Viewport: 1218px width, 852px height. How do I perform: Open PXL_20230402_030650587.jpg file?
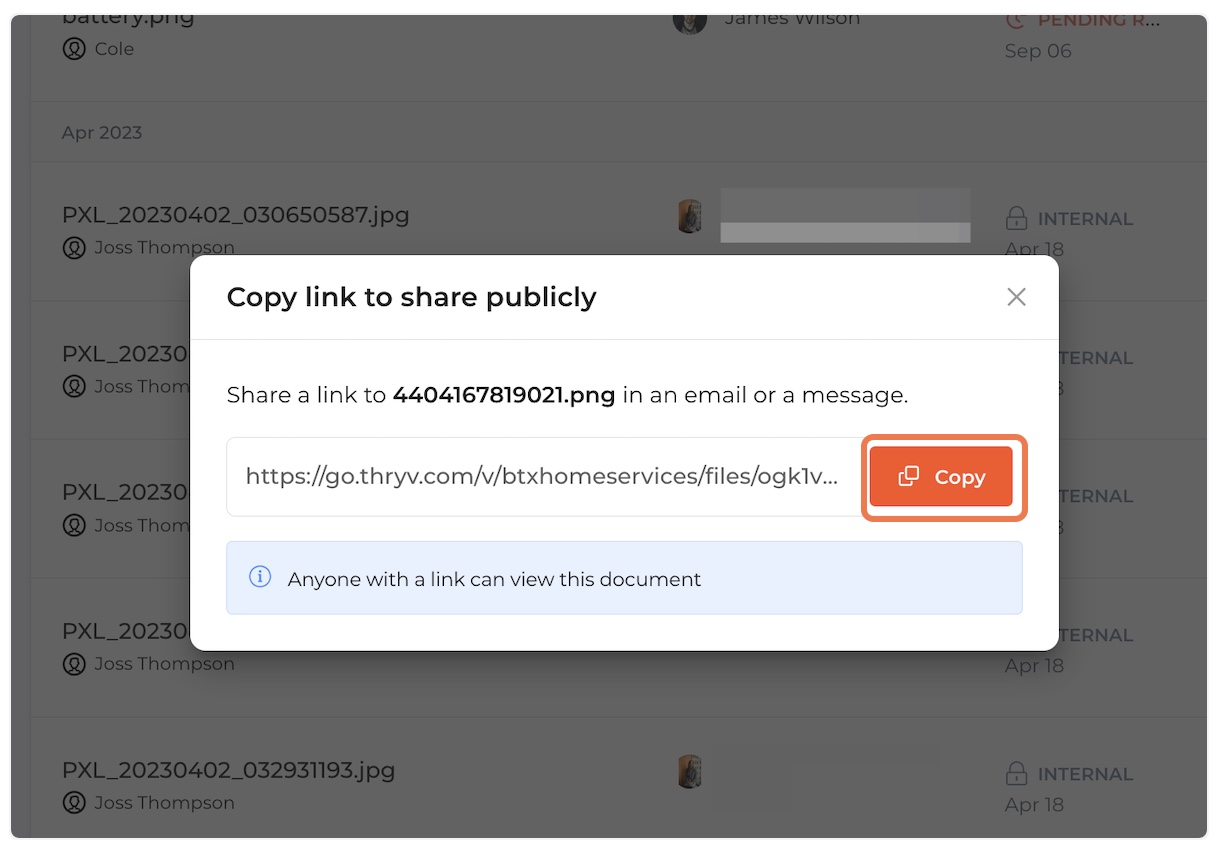(236, 215)
